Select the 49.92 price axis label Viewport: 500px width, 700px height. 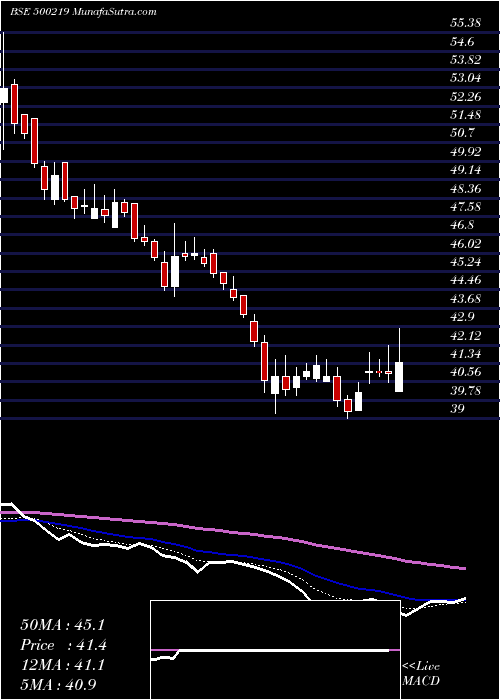[x=465, y=152]
